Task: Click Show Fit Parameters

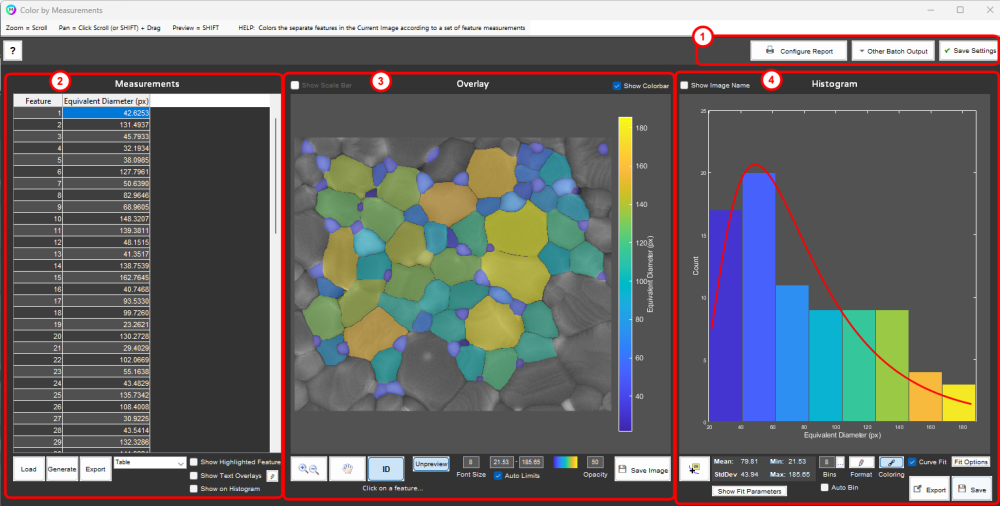Action: coord(749,491)
